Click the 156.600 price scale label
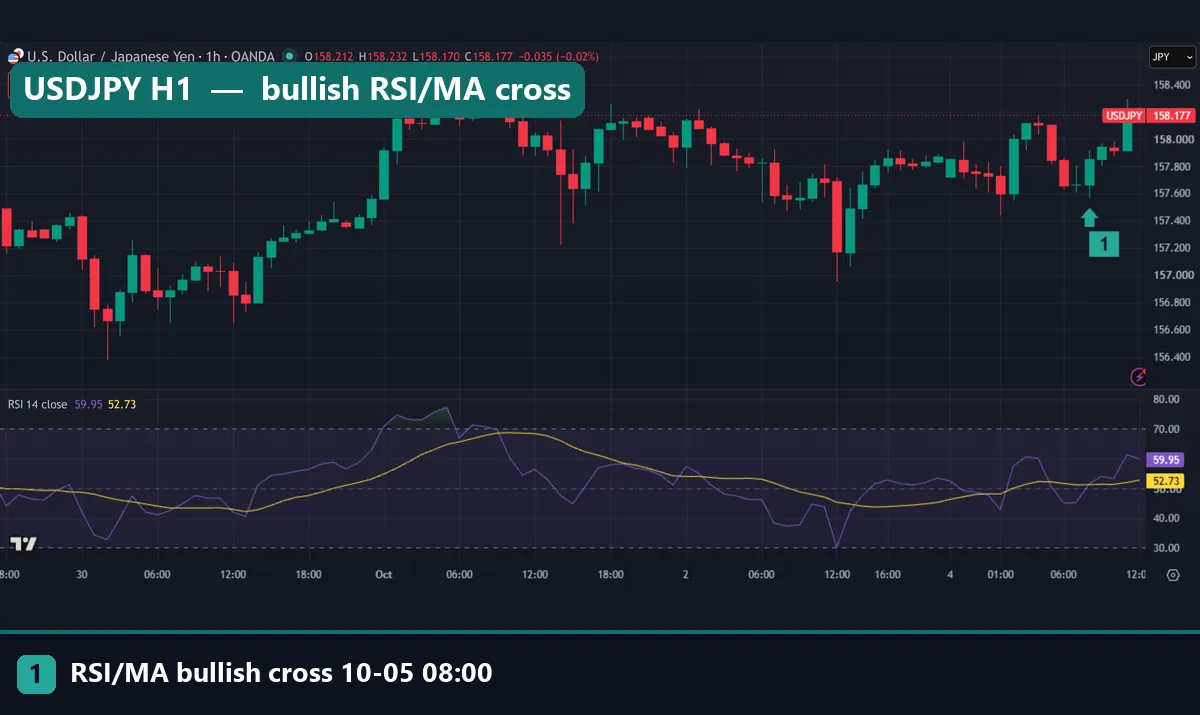 pos(1171,329)
